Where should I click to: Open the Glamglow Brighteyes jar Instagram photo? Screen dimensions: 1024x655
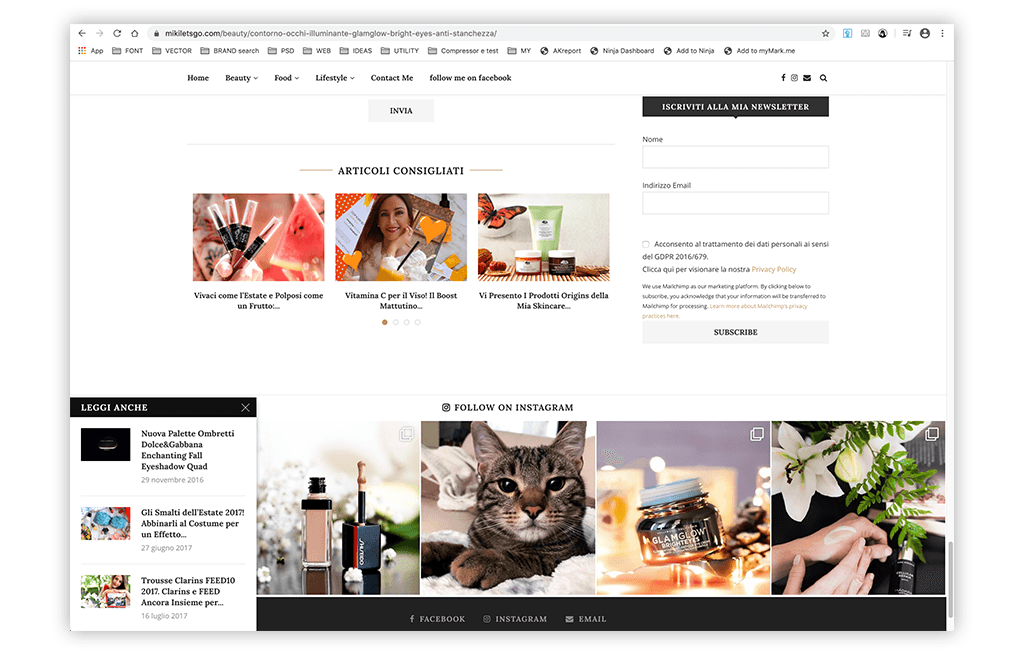pos(683,508)
